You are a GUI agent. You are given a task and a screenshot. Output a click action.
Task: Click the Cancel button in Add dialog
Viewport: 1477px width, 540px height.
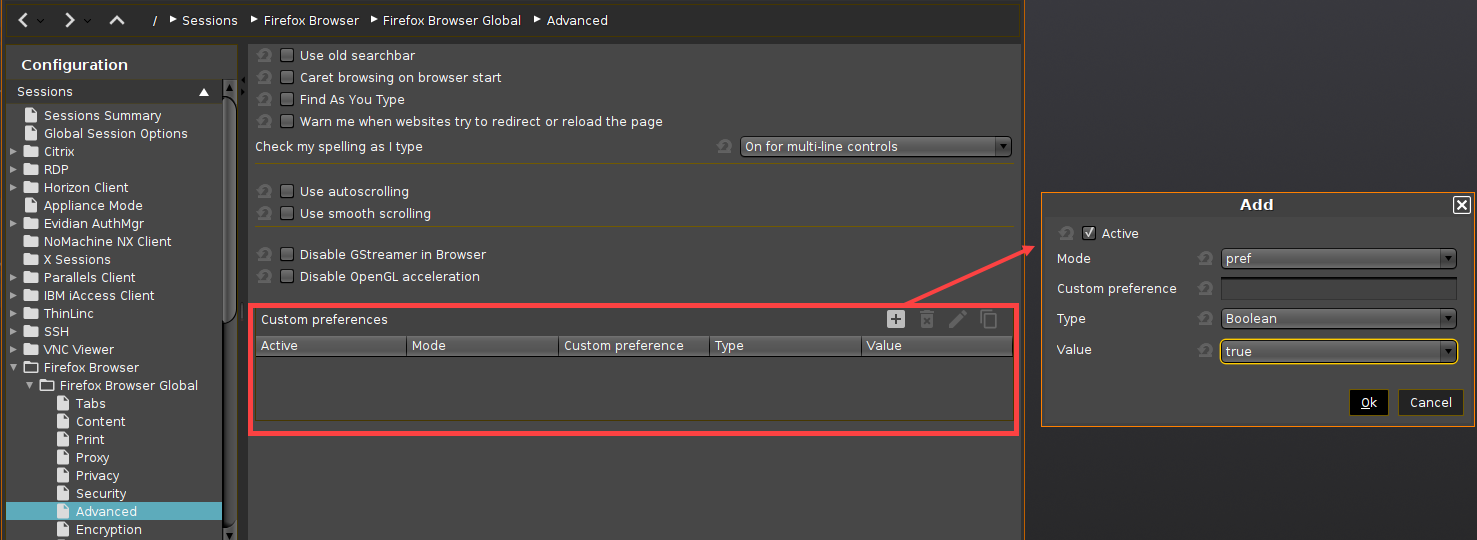point(1430,402)
